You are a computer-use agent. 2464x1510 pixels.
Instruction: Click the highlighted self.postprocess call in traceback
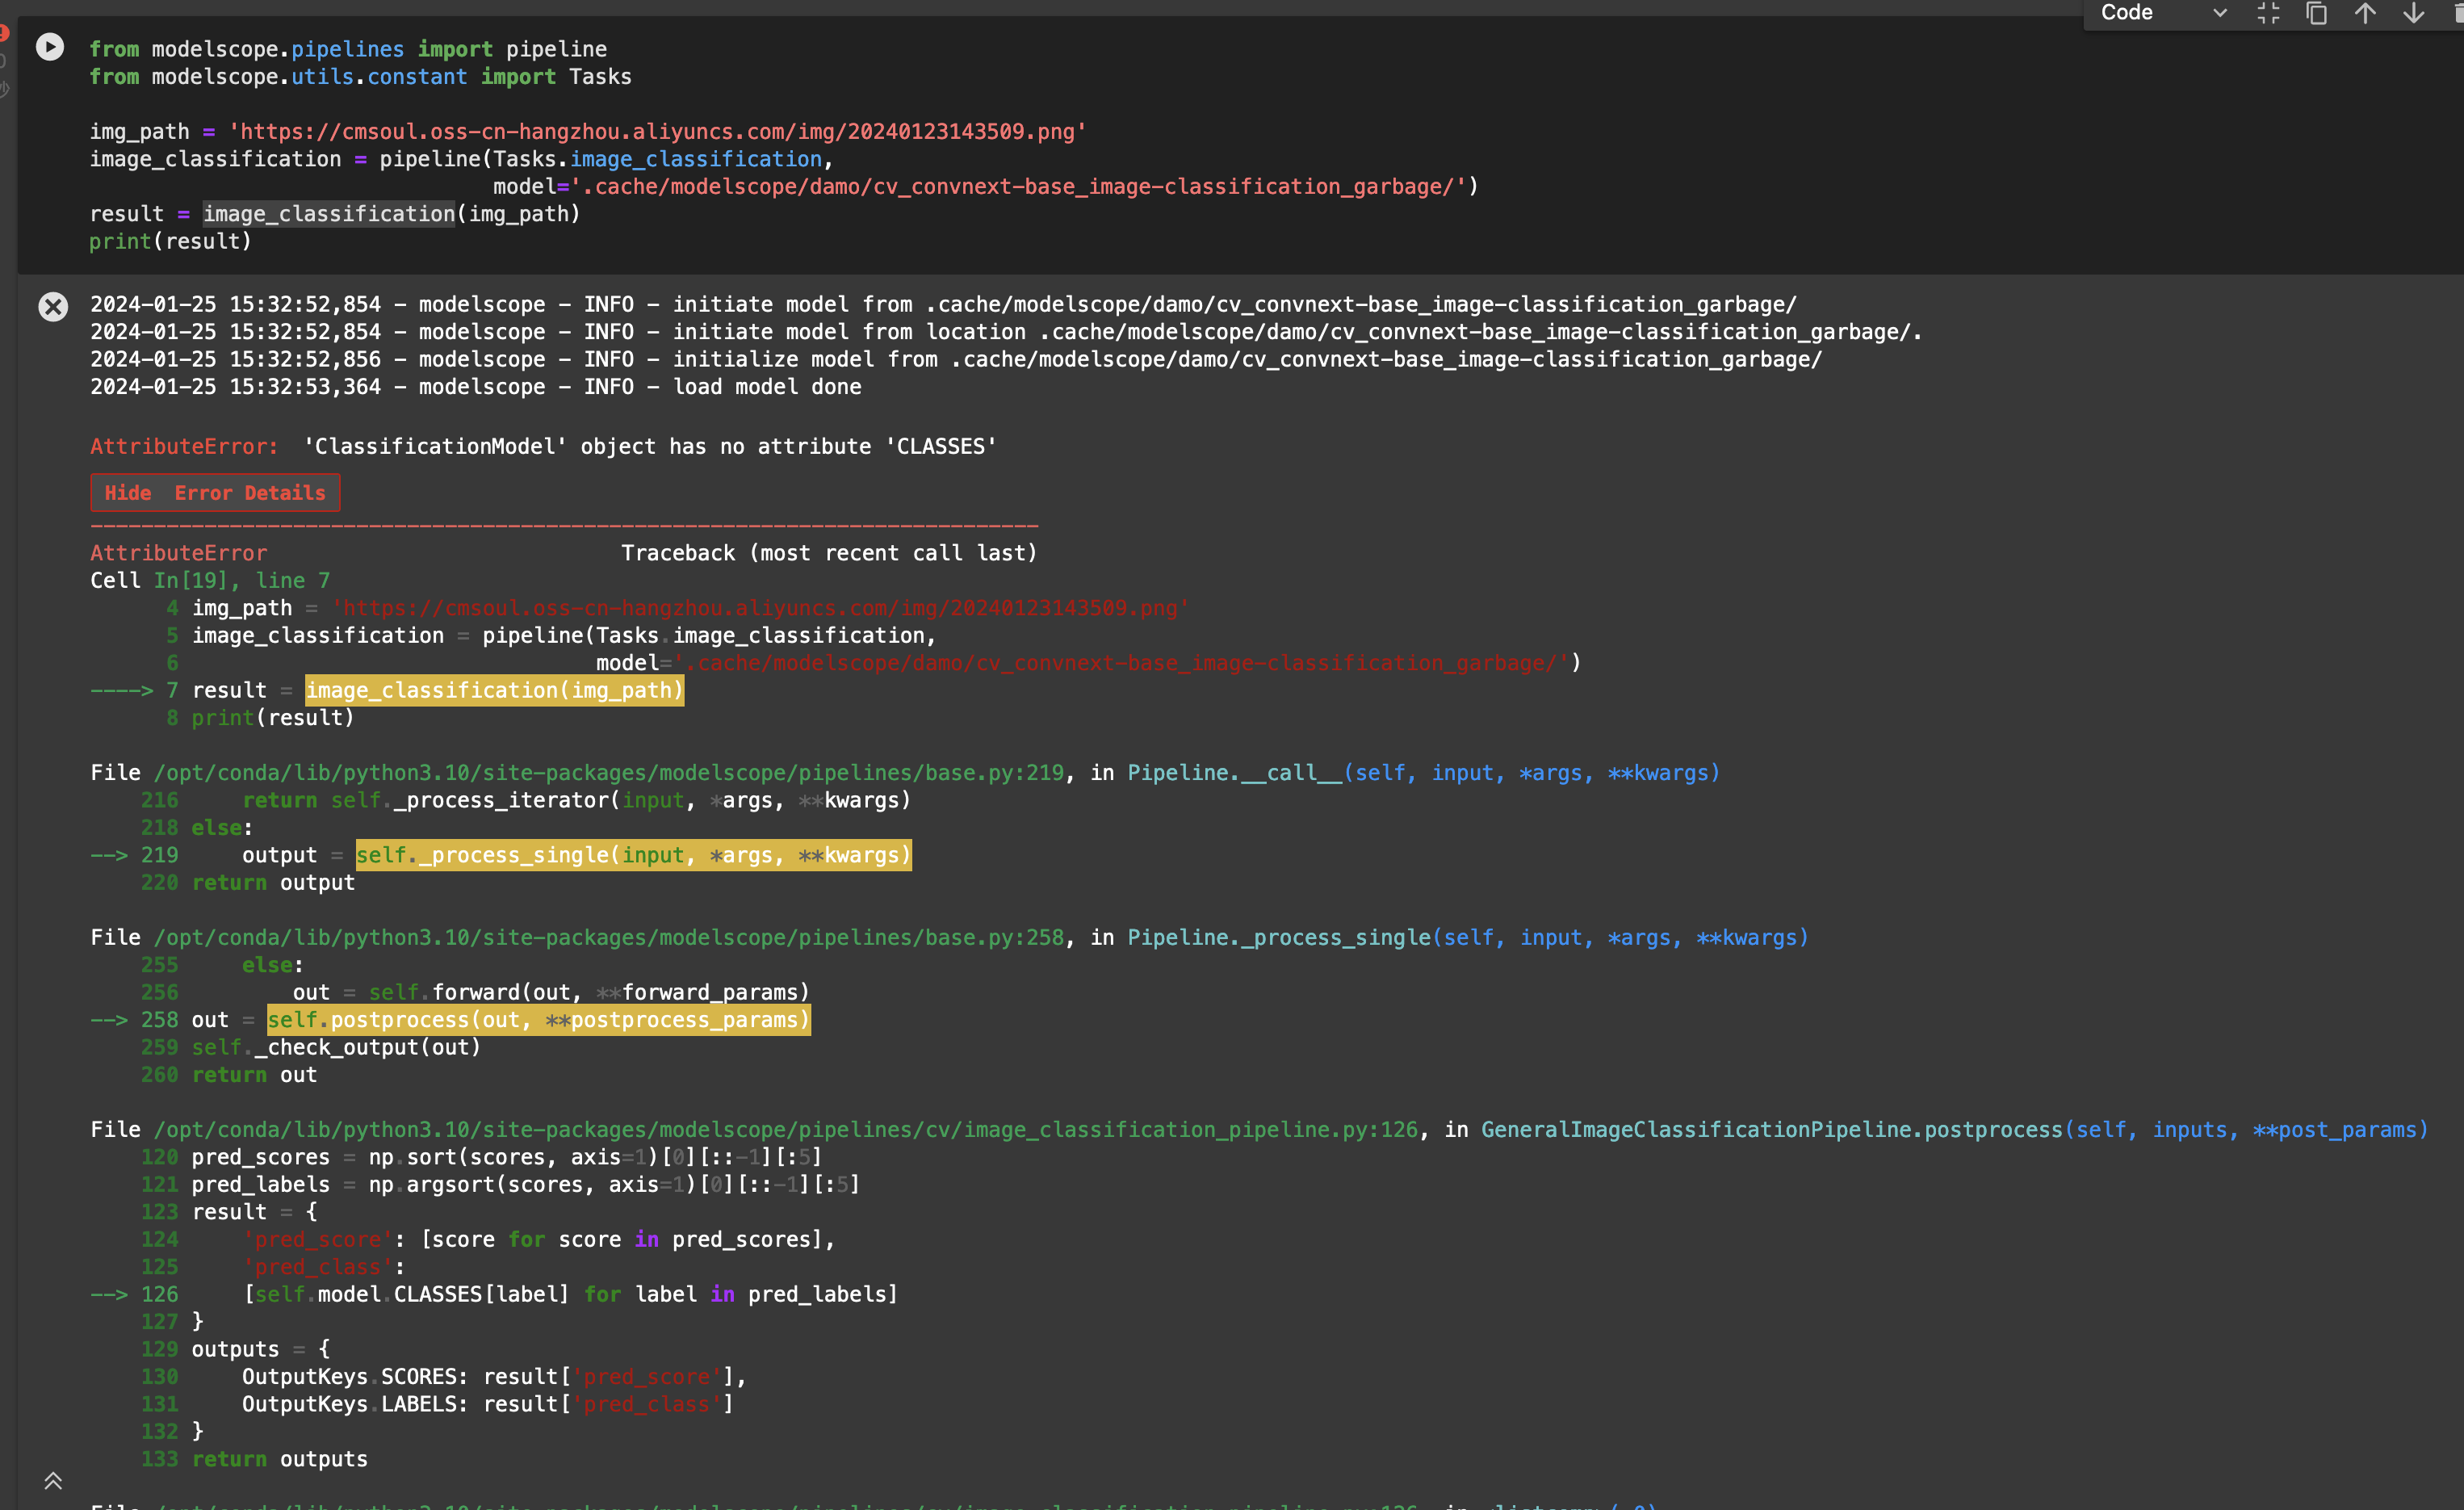tap(538, 1020)
